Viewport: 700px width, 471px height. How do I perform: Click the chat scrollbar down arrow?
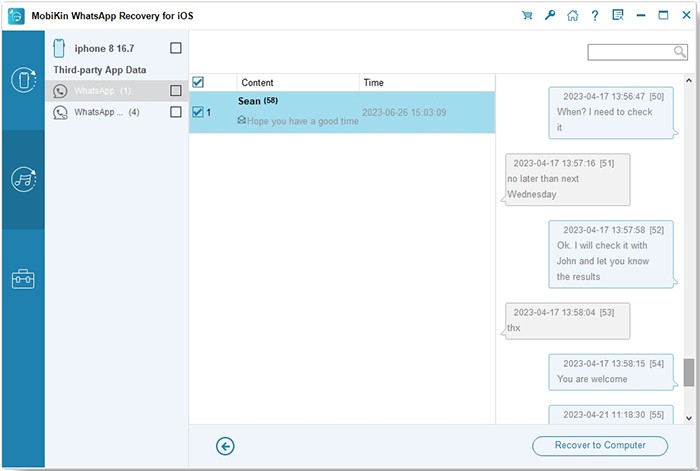point(689,418)
